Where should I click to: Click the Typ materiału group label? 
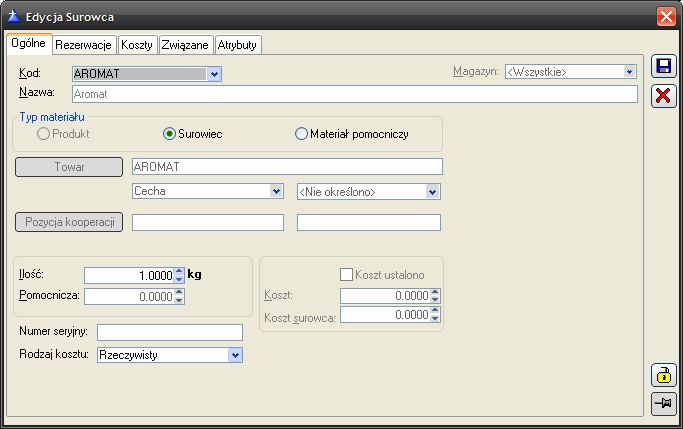tap(52, 117)
